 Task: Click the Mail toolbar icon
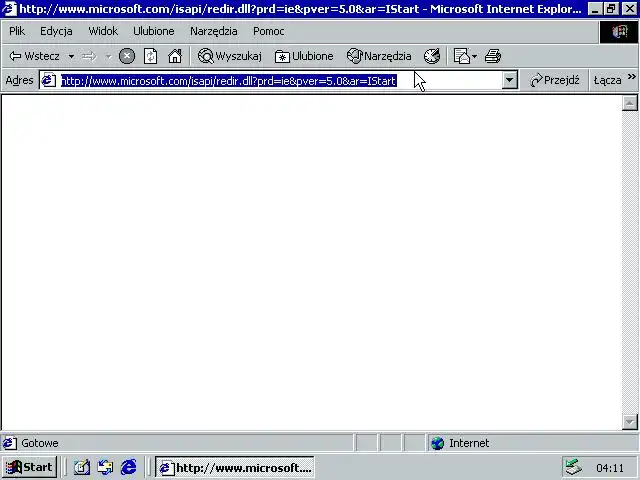(x=462, y=56)
